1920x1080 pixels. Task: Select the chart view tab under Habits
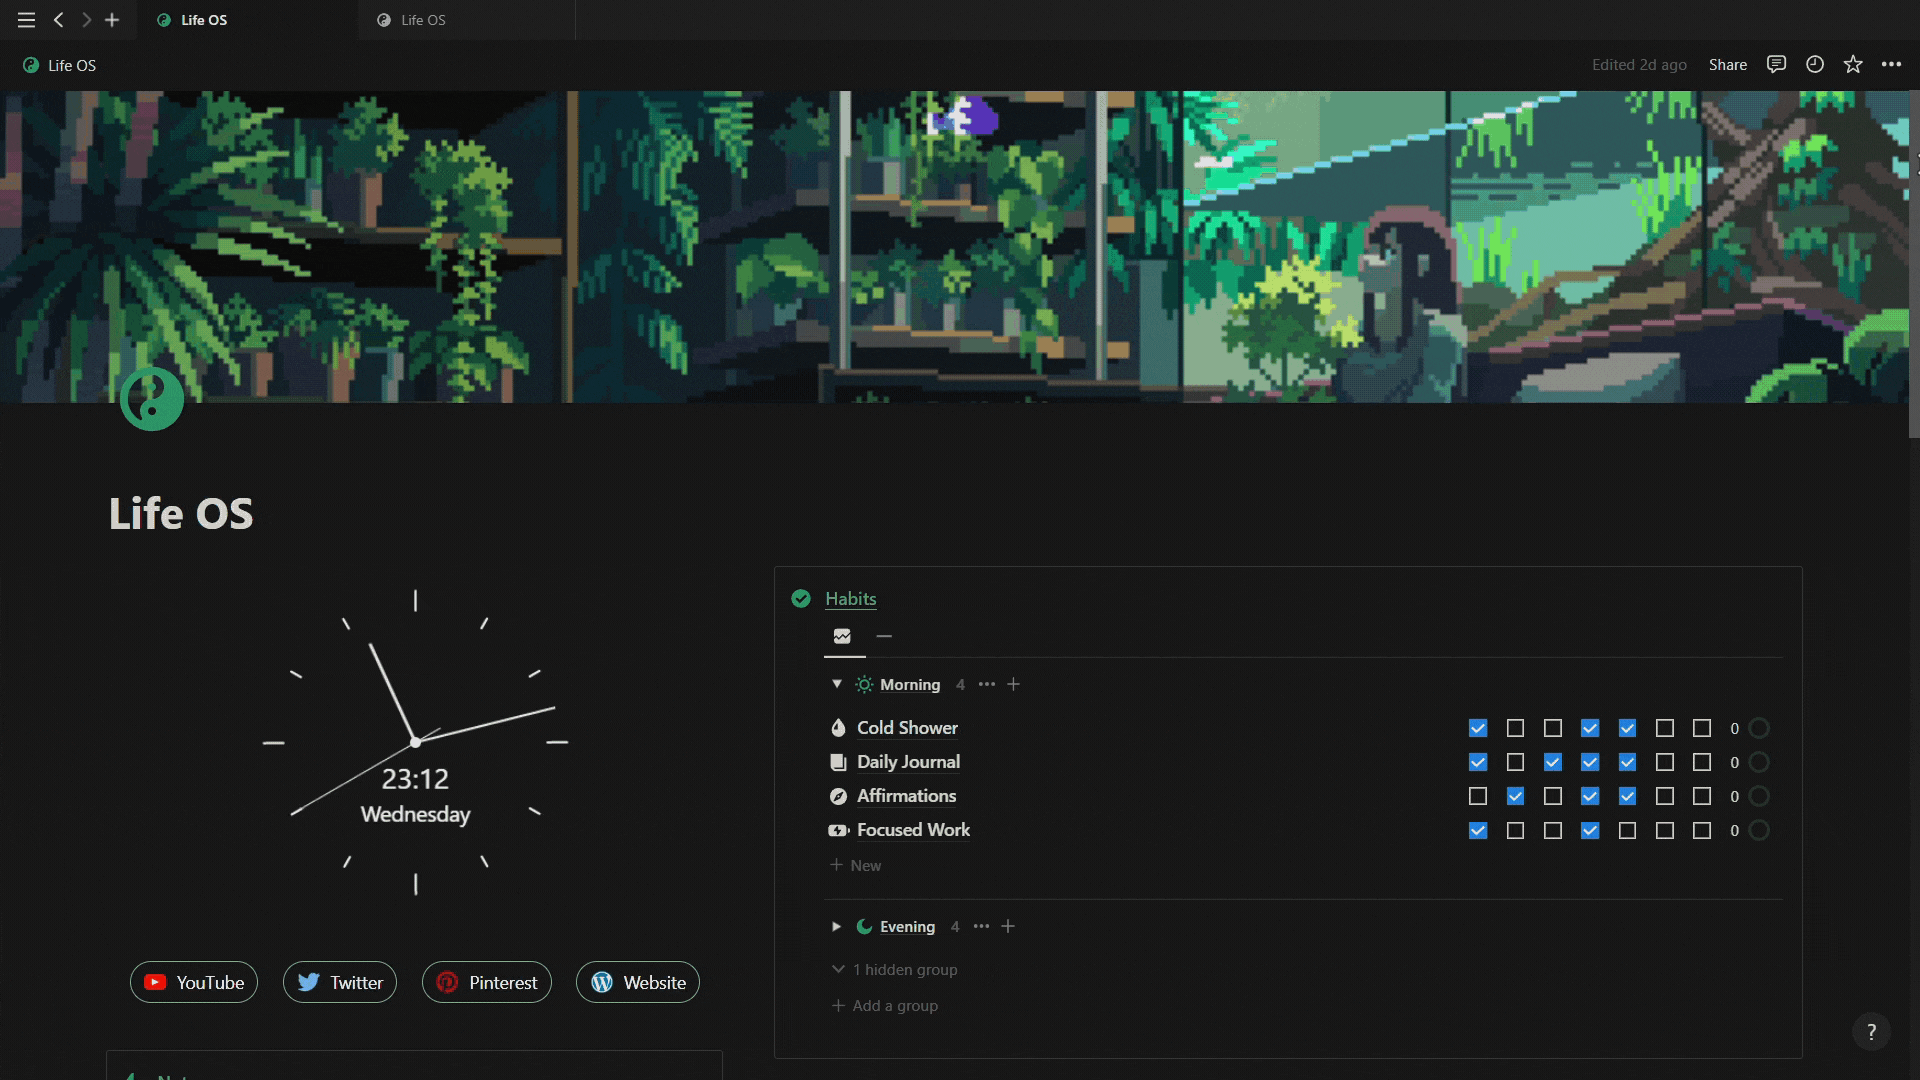[843, 636]
